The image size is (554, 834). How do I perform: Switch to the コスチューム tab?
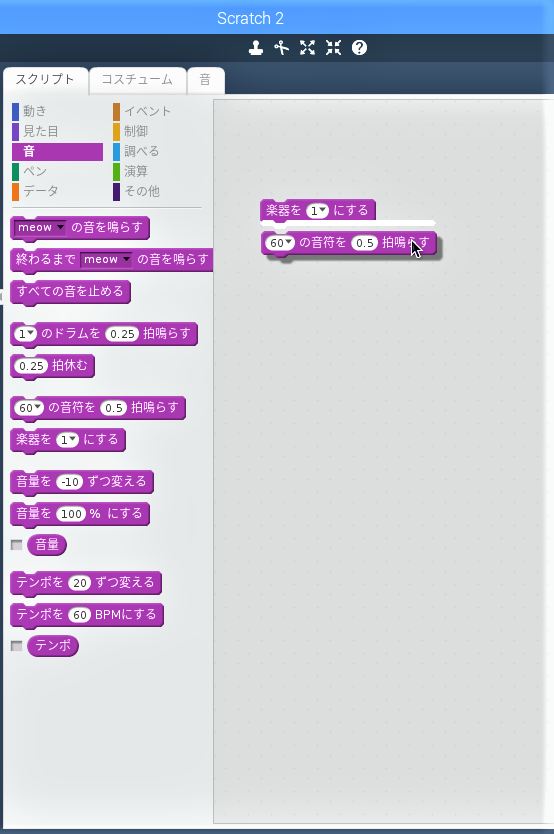click(x=137, y=80)
